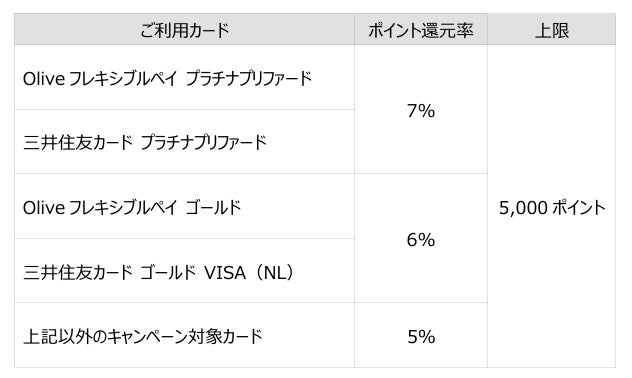Click the 7% point rate cell
Screen dimensions: 632x378
tap(421, 110)
